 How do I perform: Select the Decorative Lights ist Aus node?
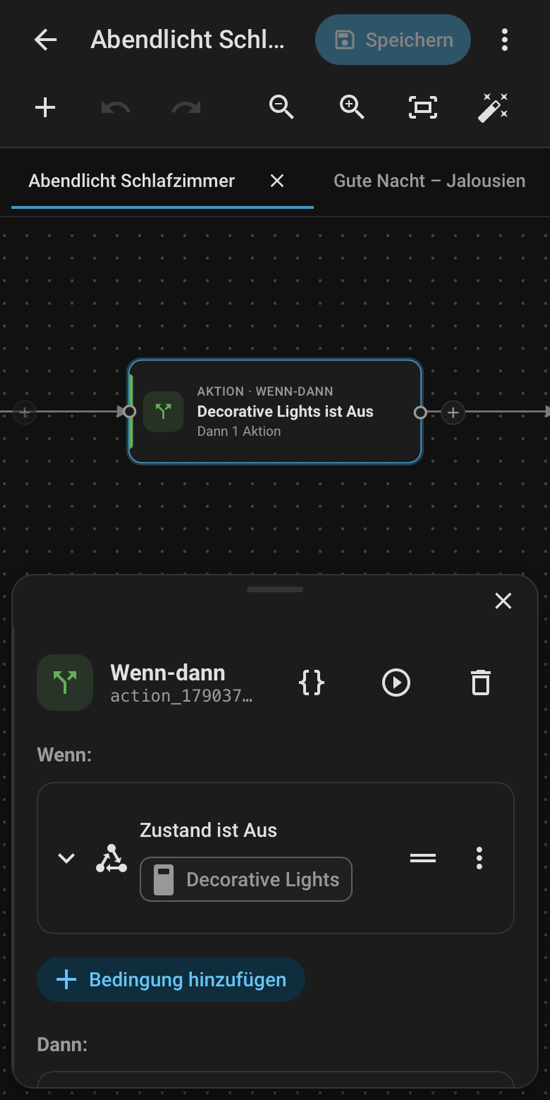(x=275, y=412)
